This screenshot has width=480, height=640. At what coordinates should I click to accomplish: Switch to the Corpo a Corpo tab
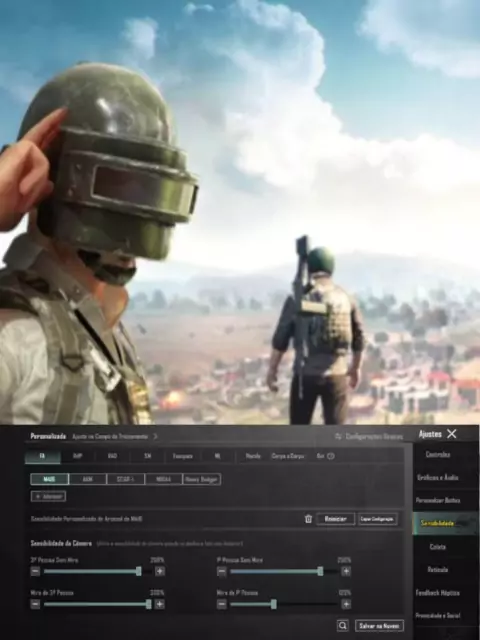click(x=288, y=456)
